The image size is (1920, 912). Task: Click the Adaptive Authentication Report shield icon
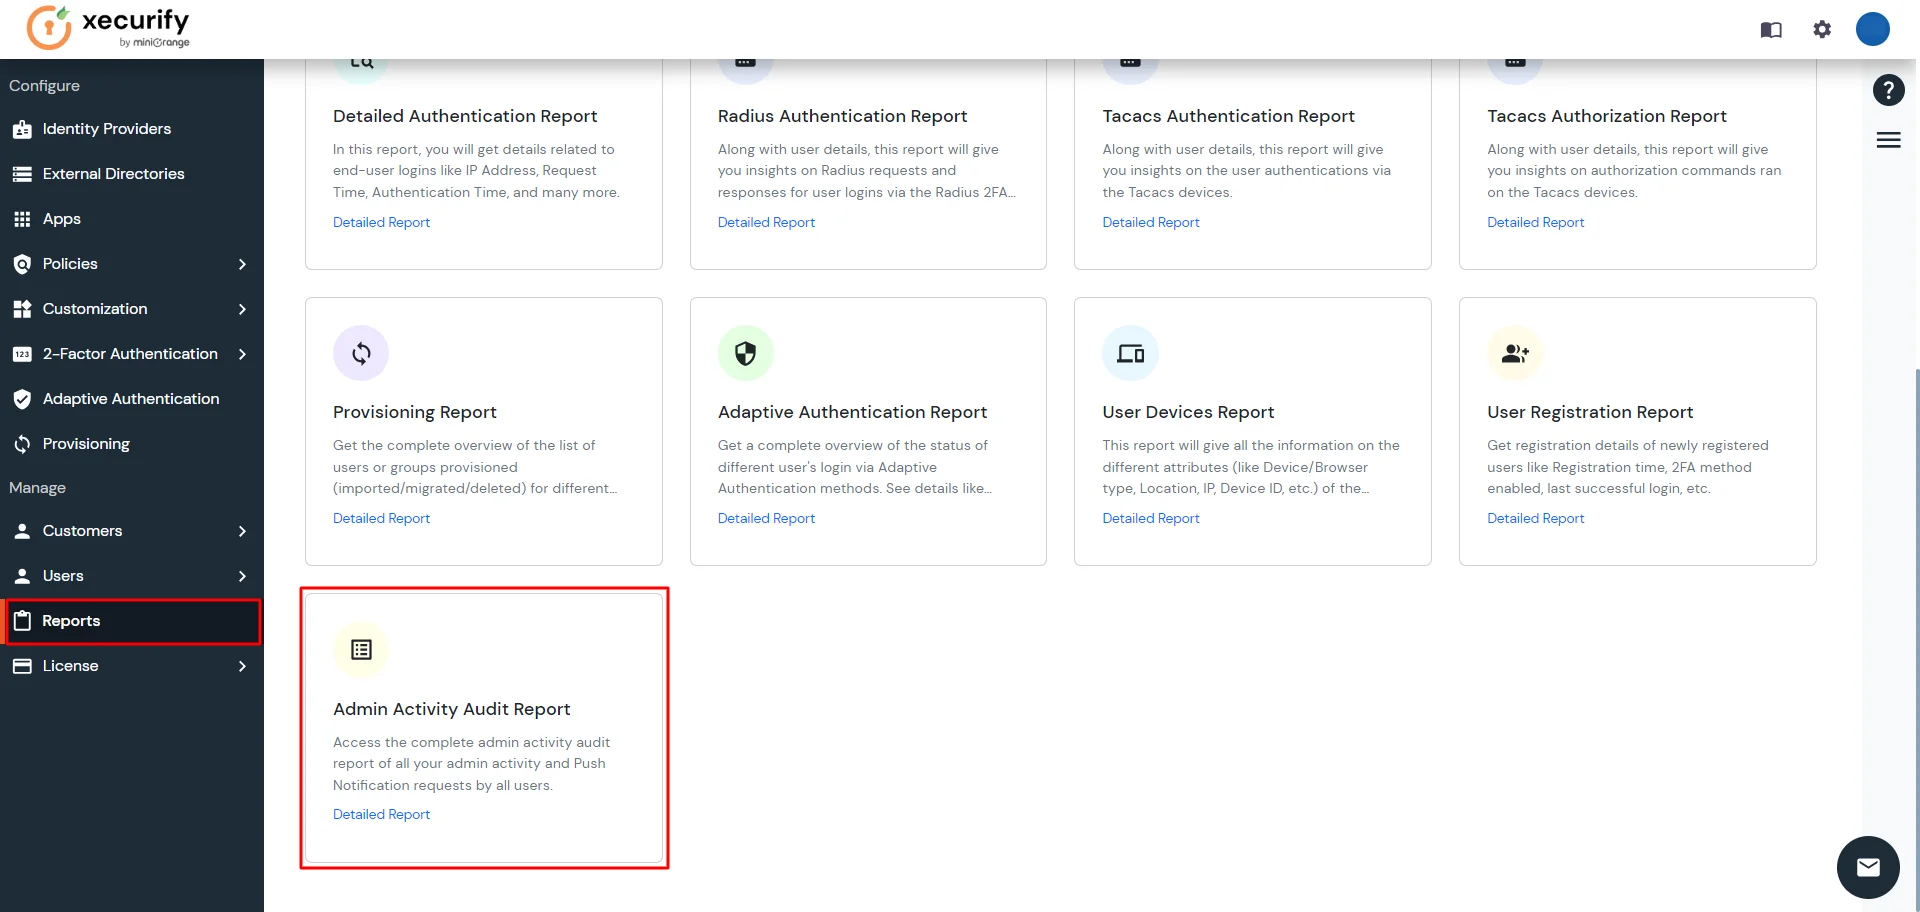745,352
